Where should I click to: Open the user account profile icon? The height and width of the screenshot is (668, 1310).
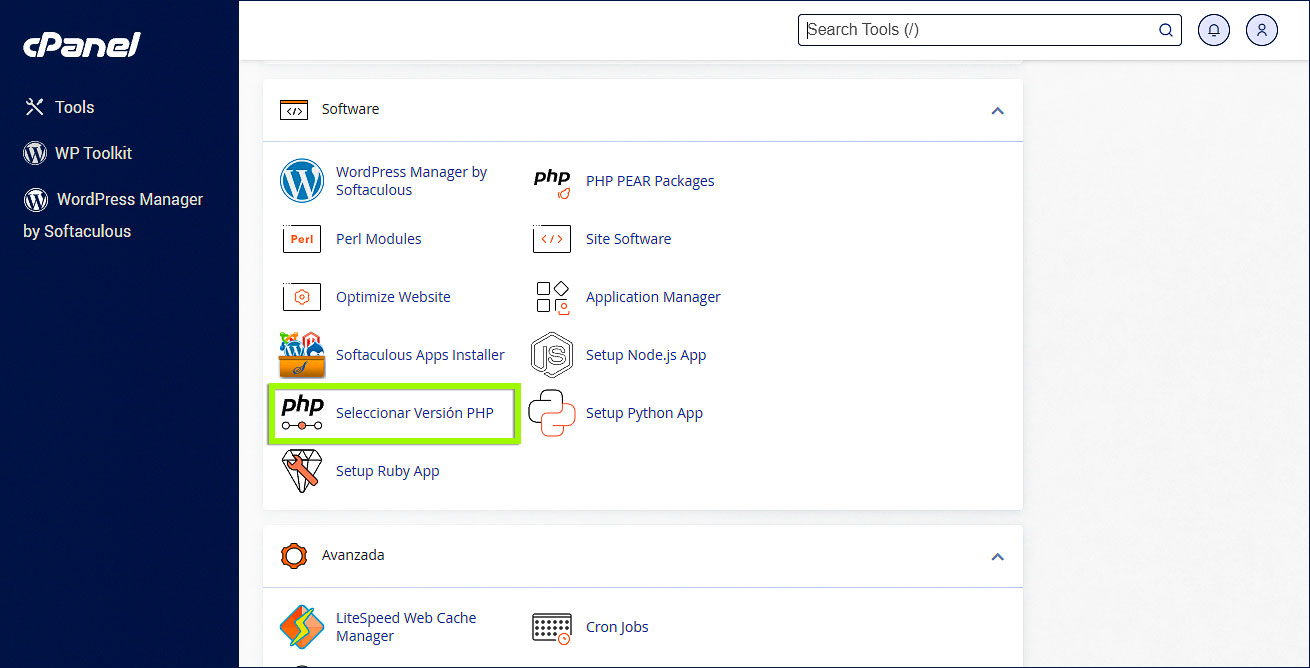(1262, 30)
